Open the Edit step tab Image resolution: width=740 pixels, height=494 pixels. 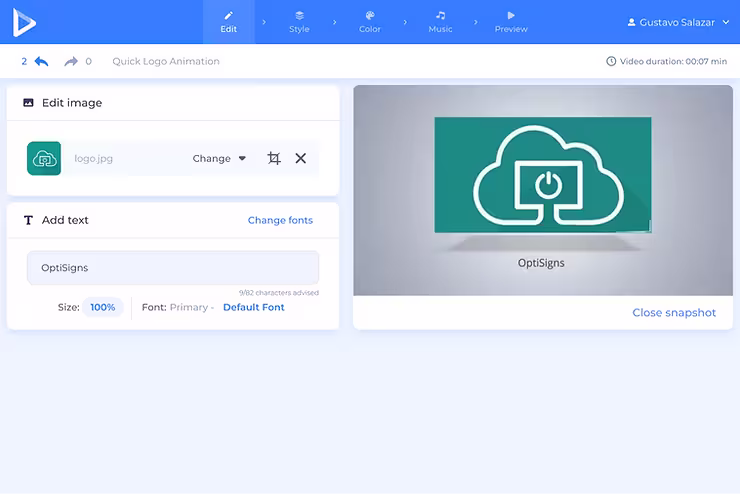point(228,22)
